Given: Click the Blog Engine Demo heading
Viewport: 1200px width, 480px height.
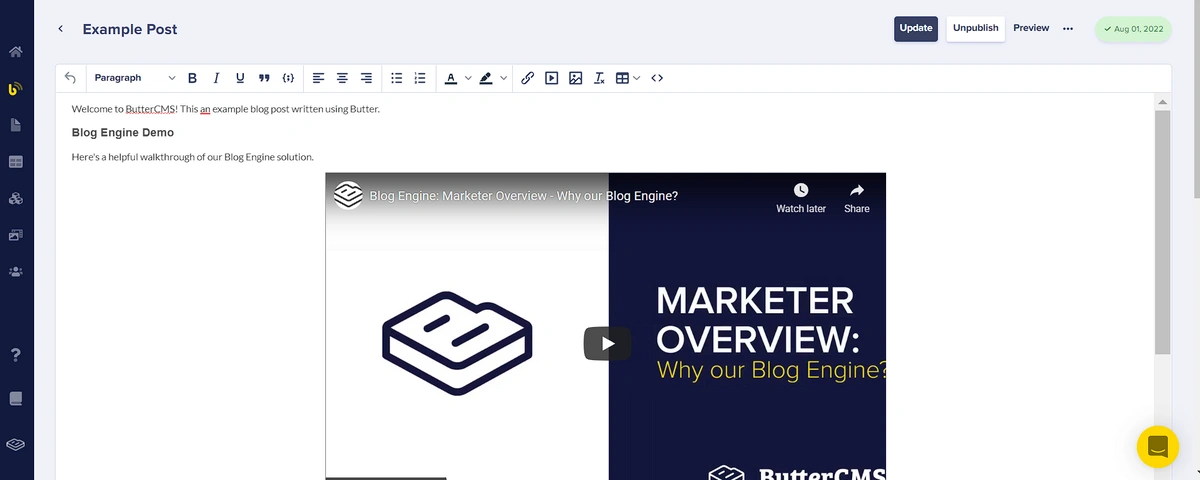Looking at the screenshot, I should click(123, 132).
